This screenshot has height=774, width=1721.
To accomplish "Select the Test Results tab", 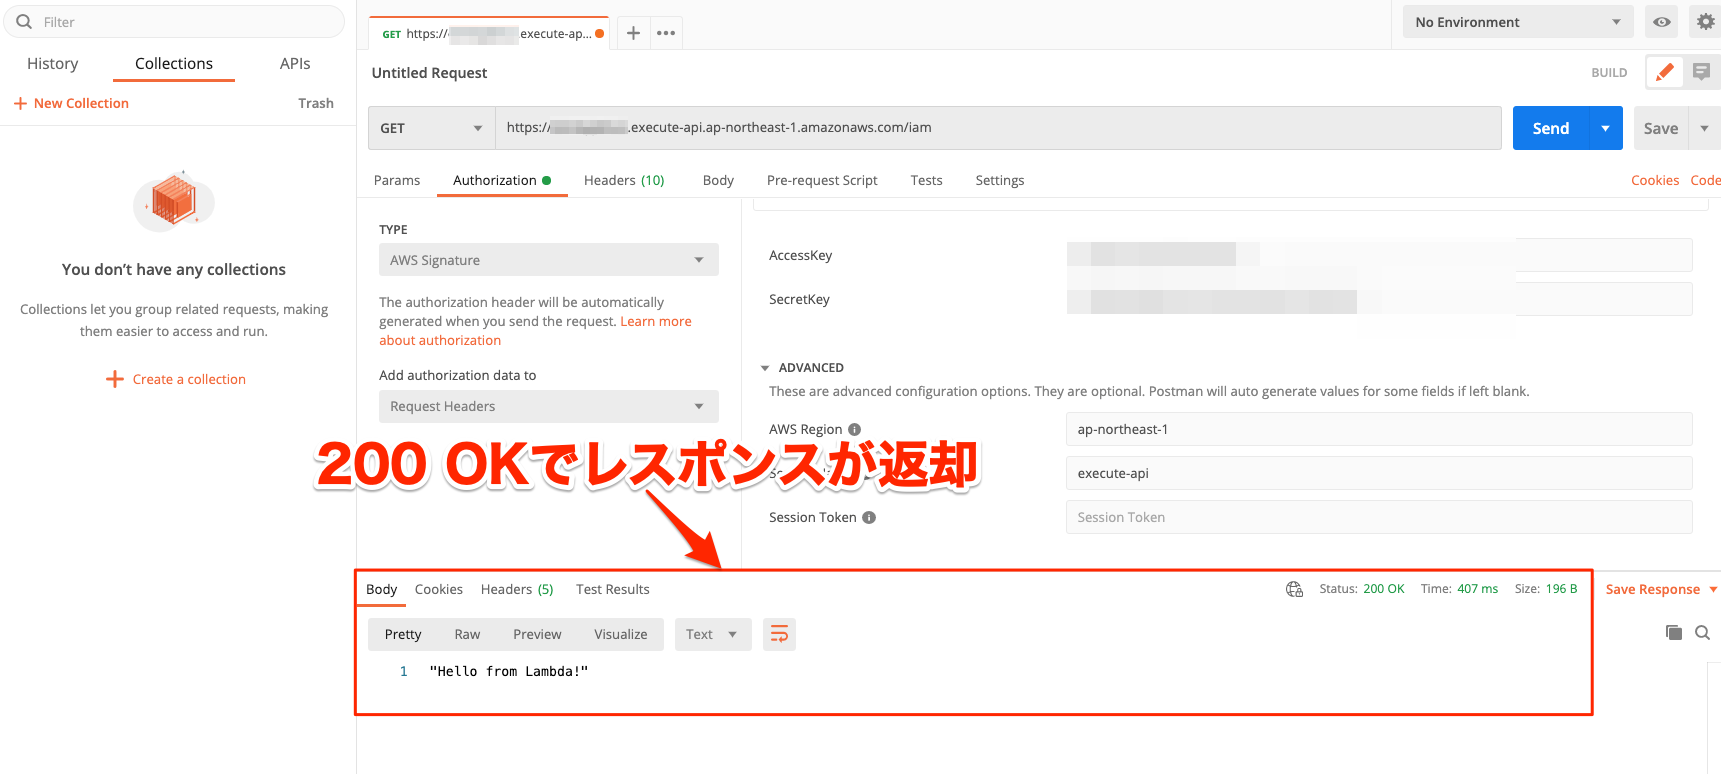I will tap(613, 589).
